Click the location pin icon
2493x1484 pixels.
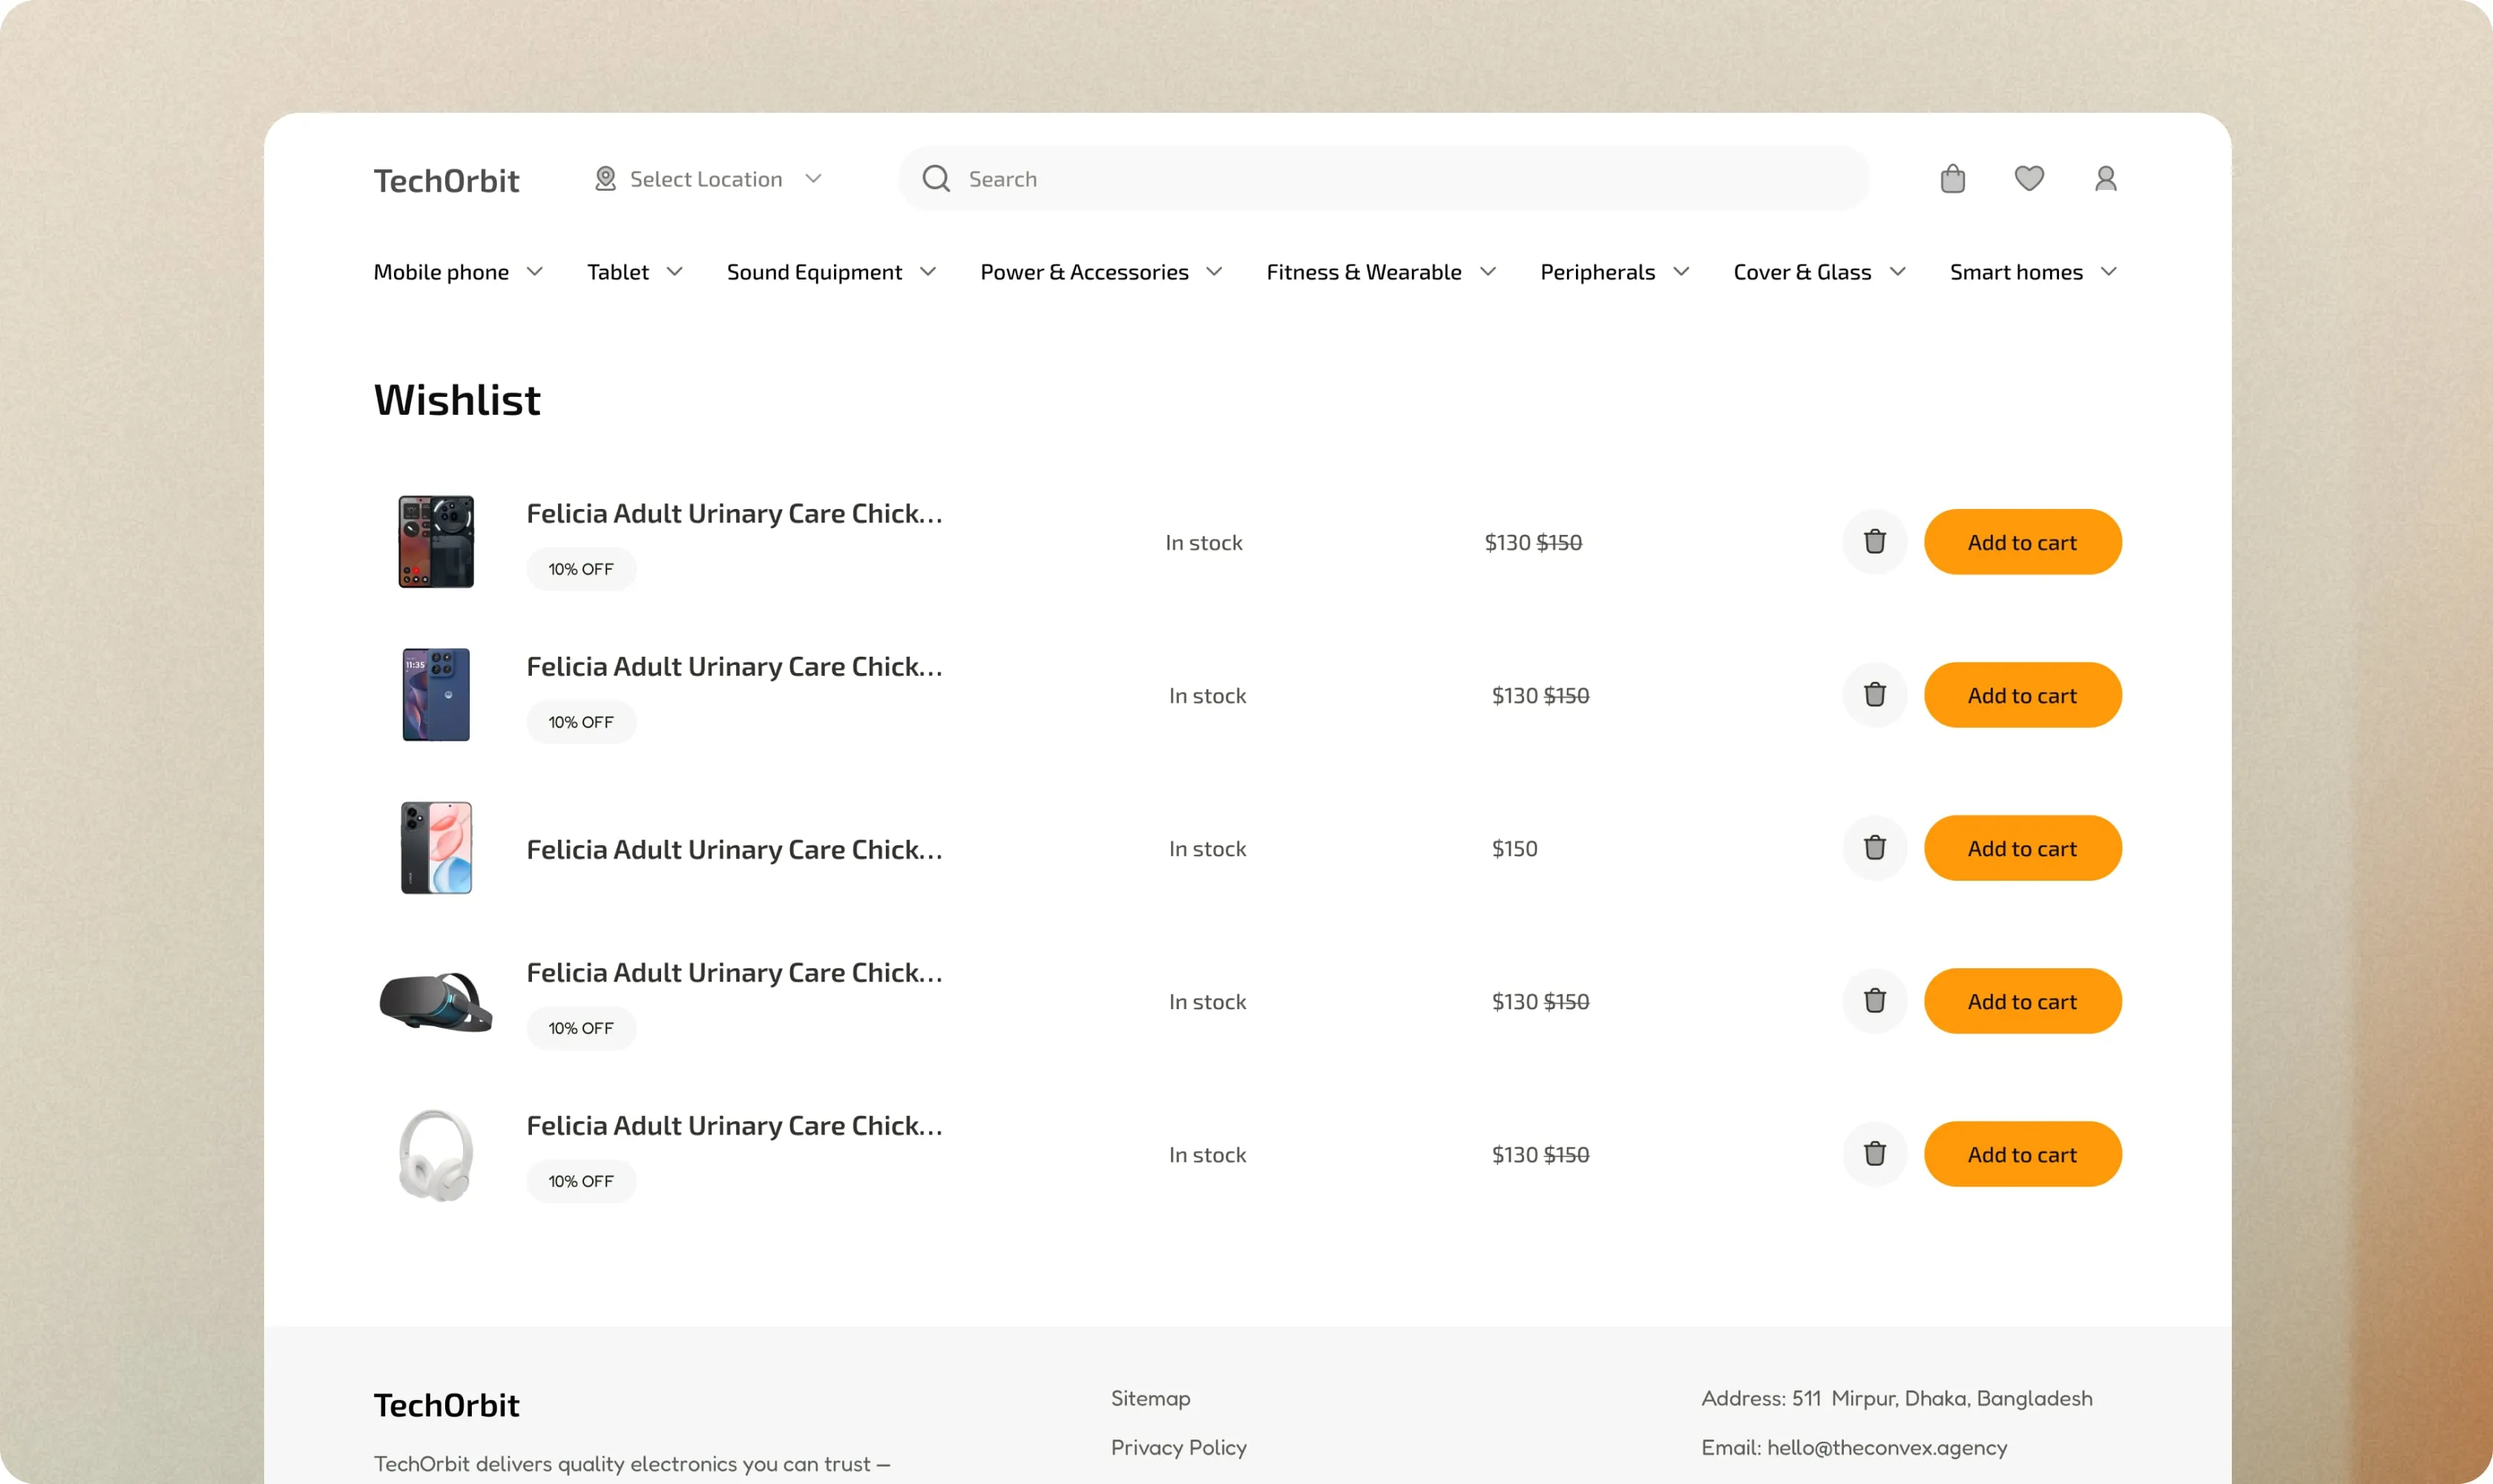(x=605, y=179)
